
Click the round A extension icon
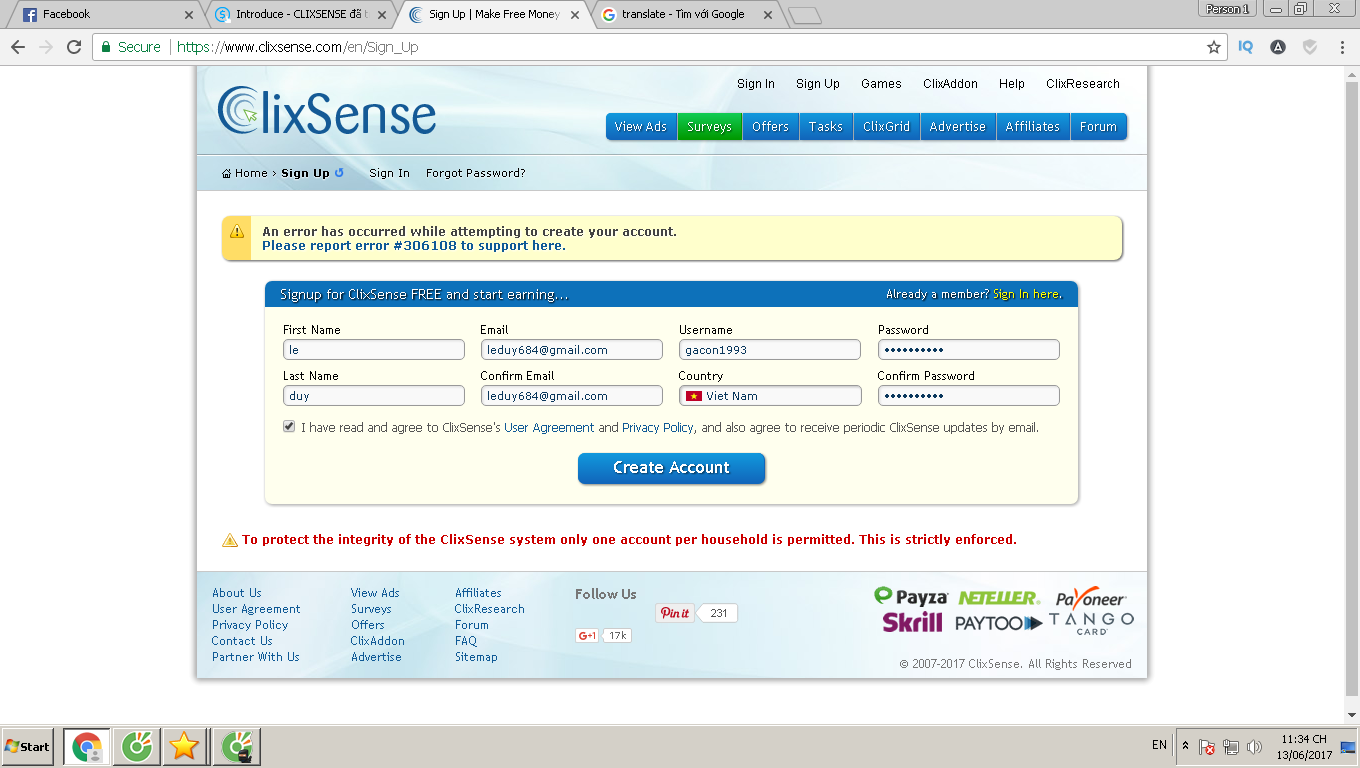1278,47
